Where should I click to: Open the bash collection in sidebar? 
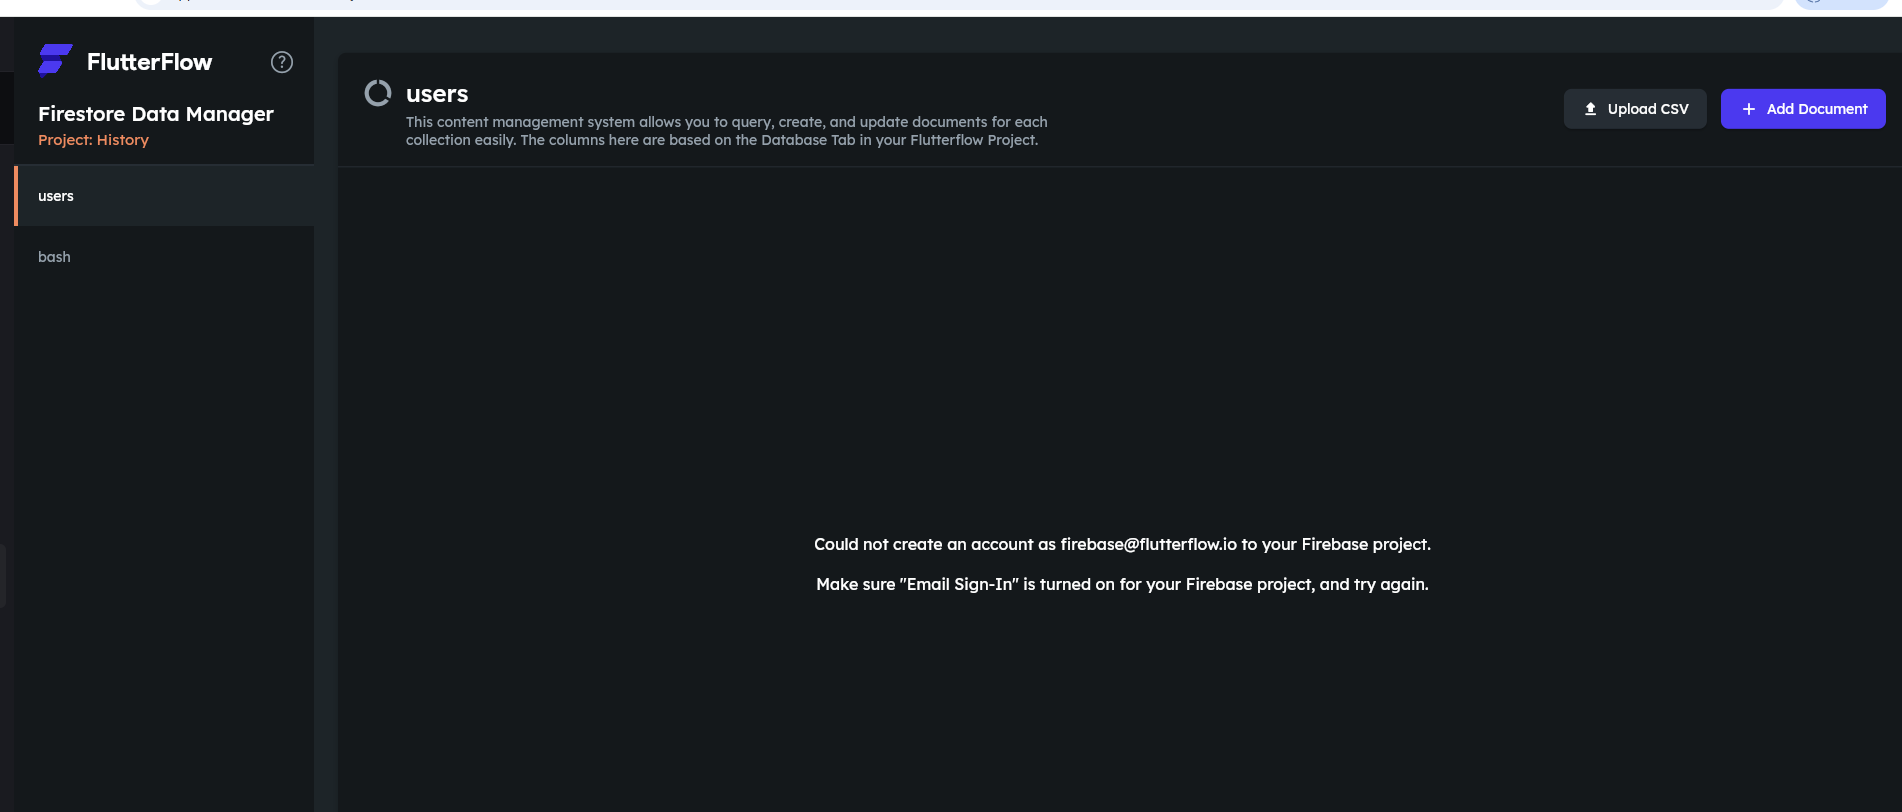164,257
